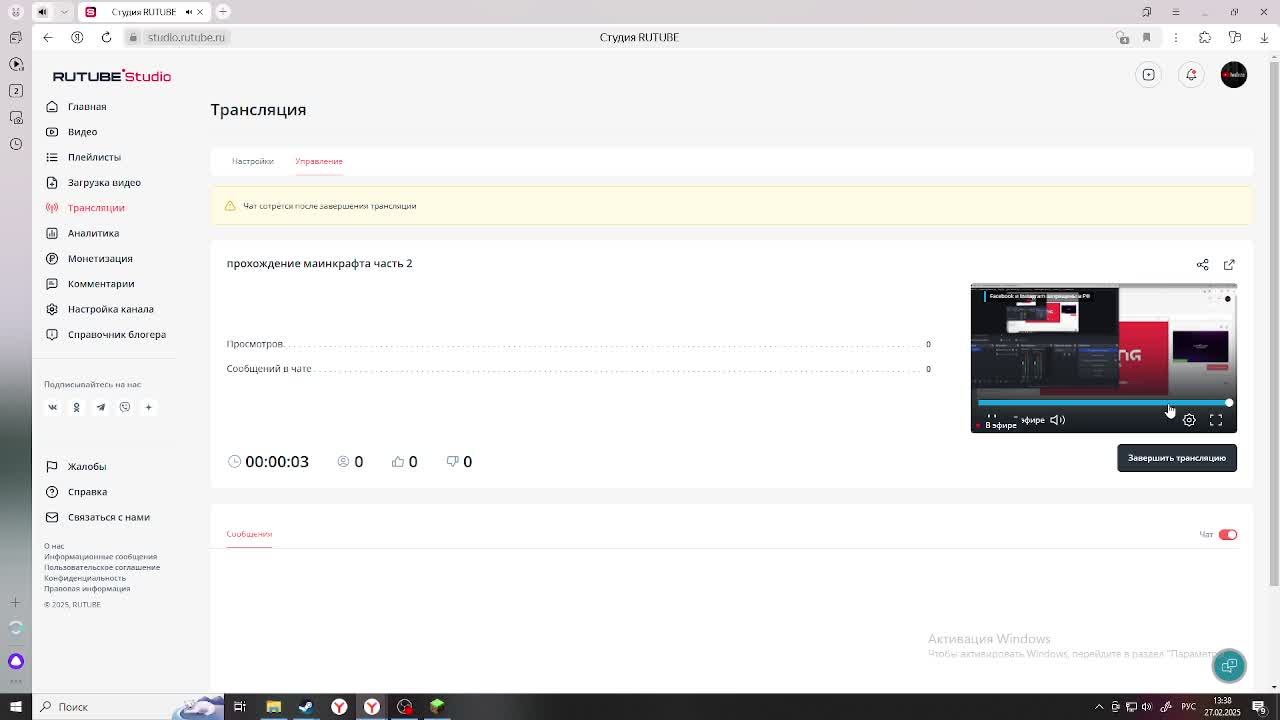Click the dislike counter thumbs-down icon
The image size is (1280, 720).
pyautogui.click(x=452, y=461)
